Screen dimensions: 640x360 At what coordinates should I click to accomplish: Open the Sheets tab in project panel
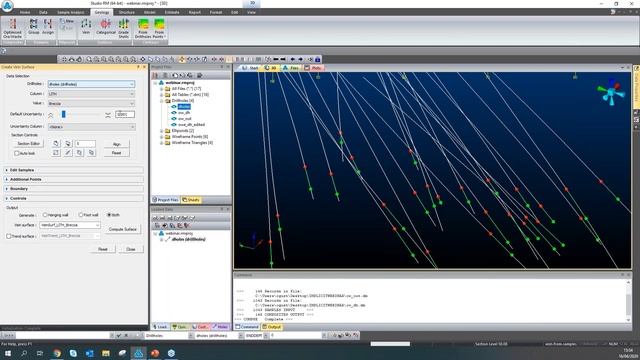[191, 200]
